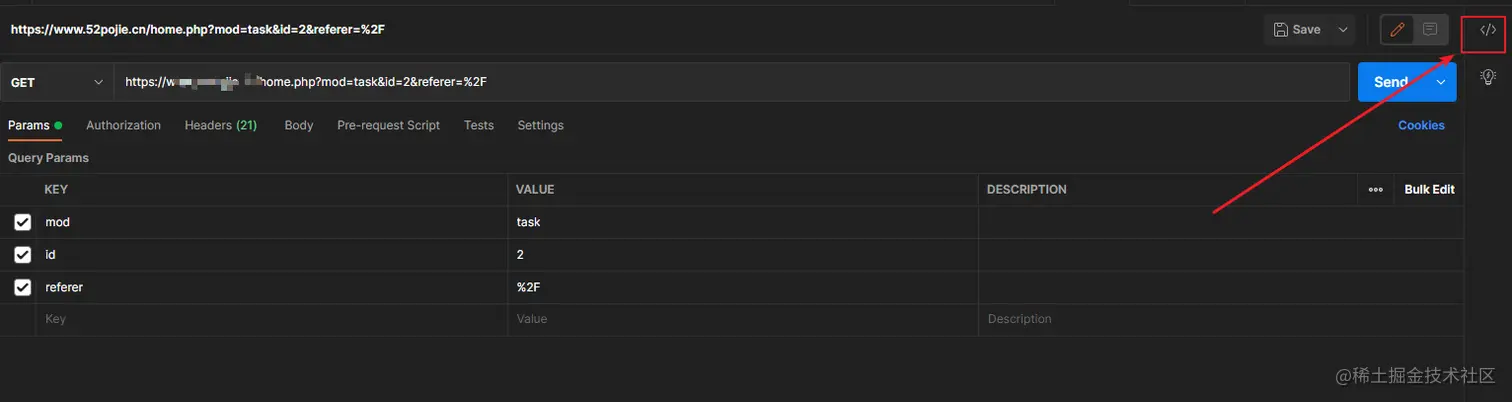Open the lightbulb info panel icon

point(1488,76)
